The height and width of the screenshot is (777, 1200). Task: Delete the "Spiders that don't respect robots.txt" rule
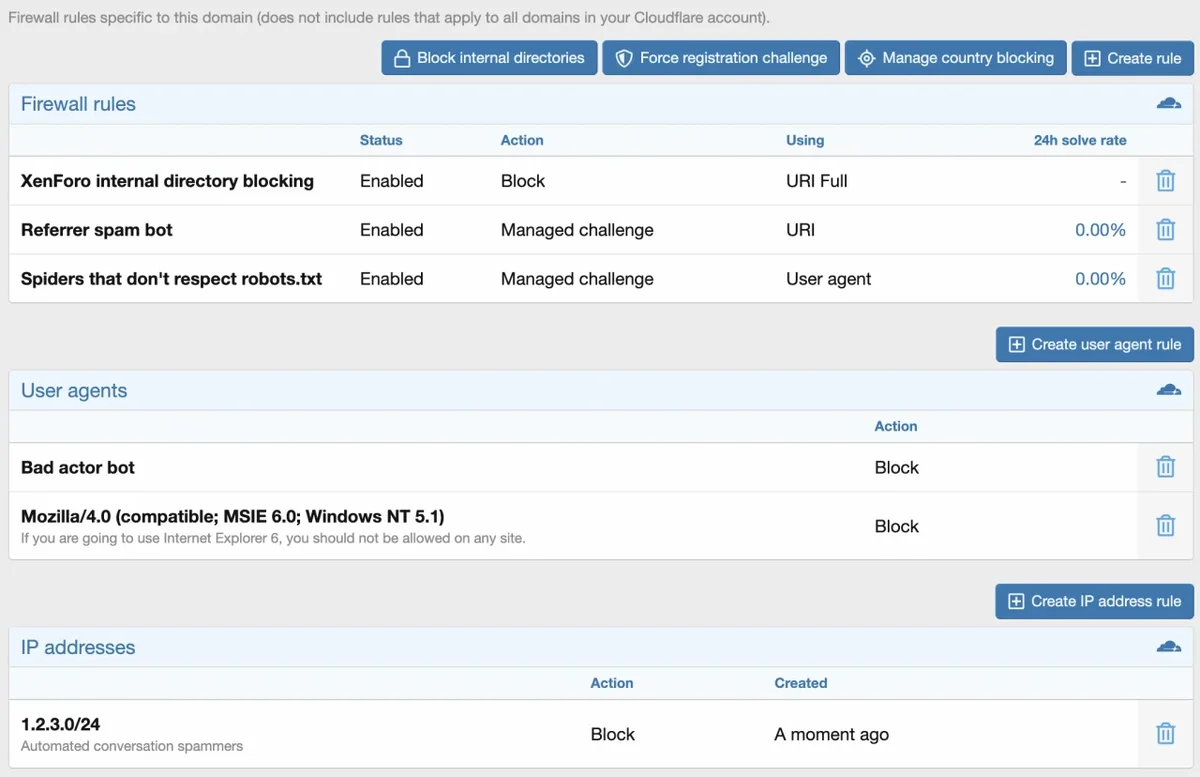coord(1165,278)
